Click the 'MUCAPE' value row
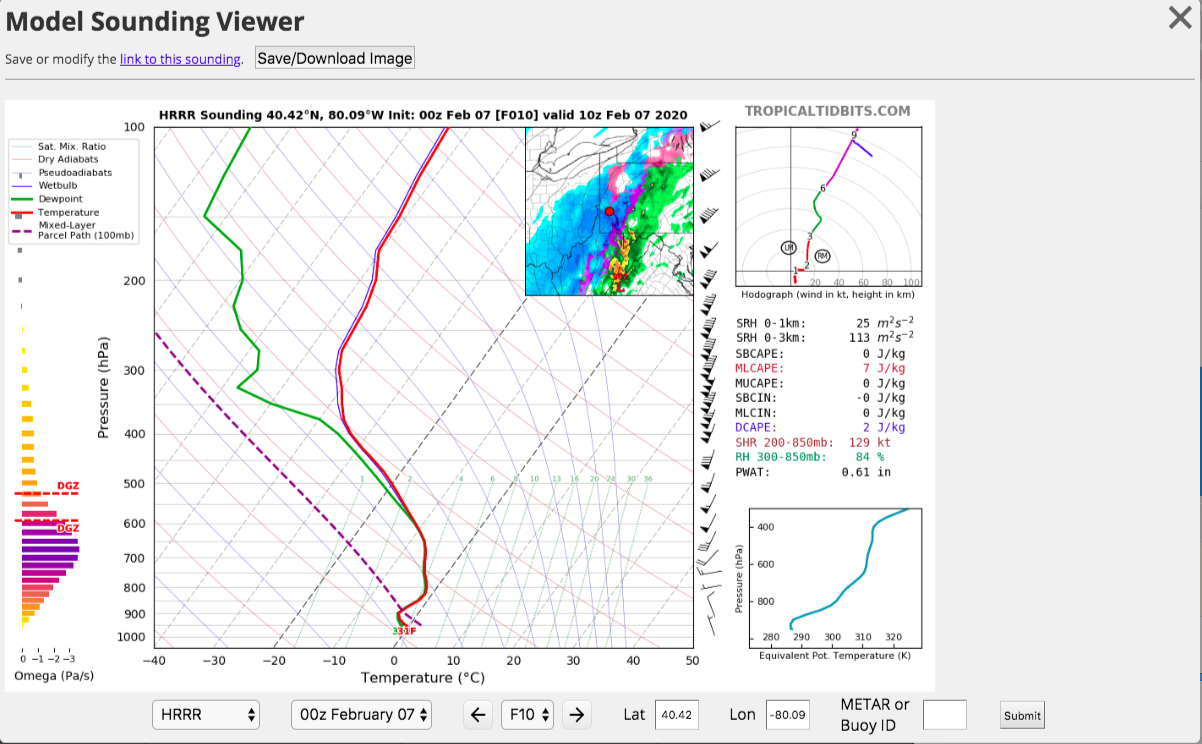 click(x=821, y=383)
